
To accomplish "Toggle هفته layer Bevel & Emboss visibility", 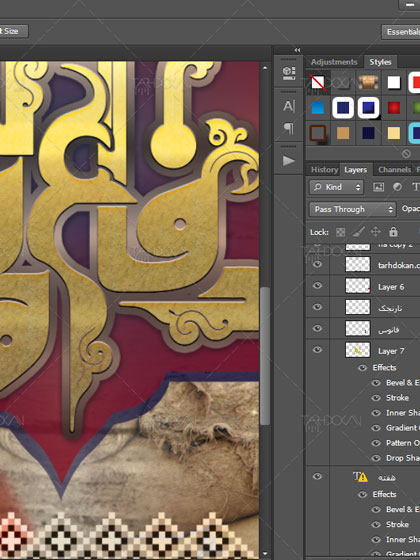I will tap(376, 510).
